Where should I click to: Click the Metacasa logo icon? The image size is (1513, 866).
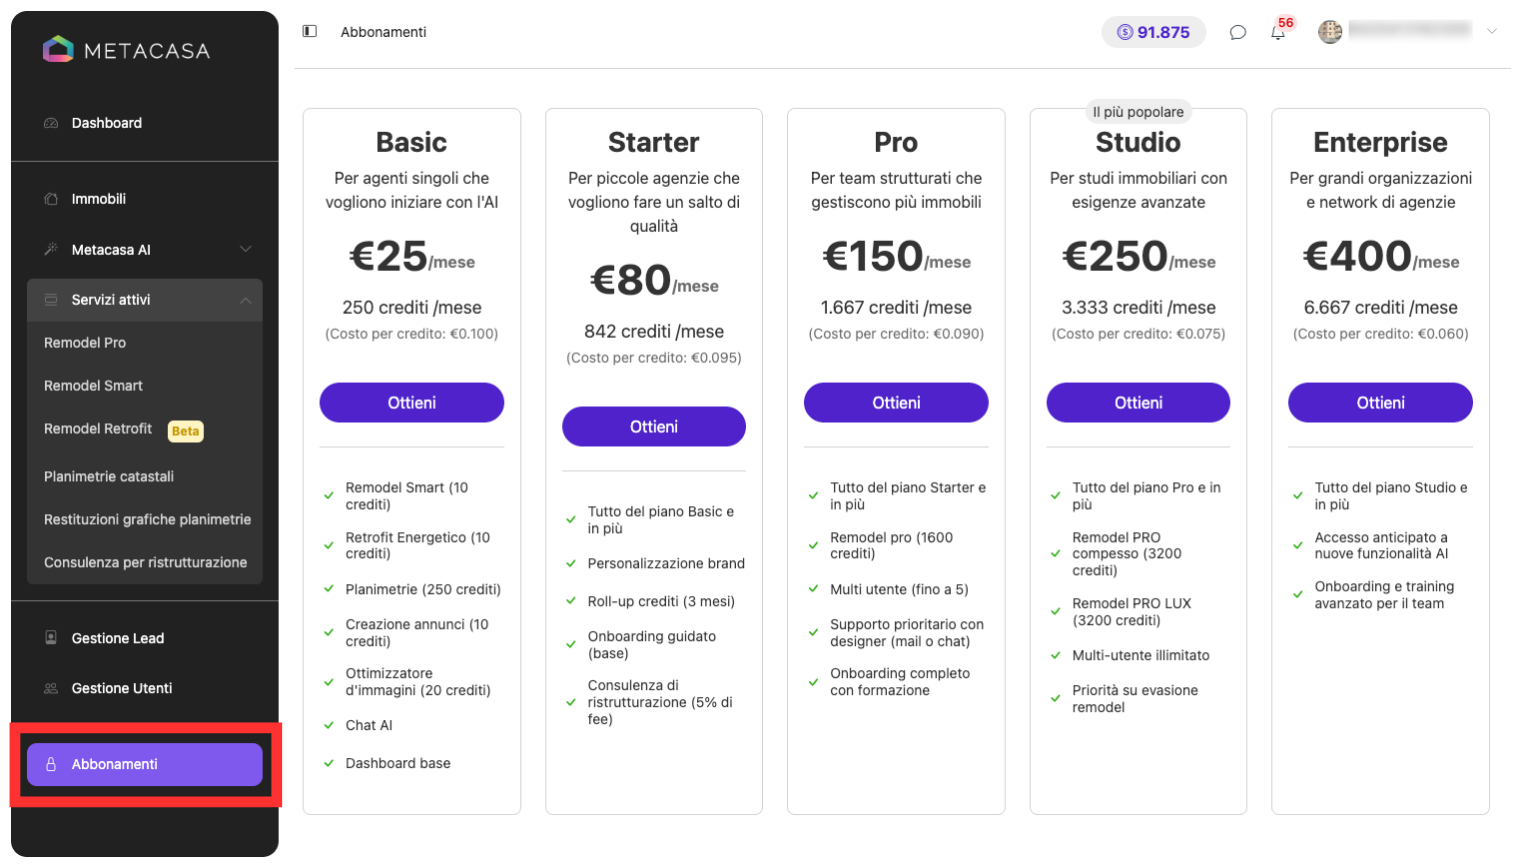[58, 49]
